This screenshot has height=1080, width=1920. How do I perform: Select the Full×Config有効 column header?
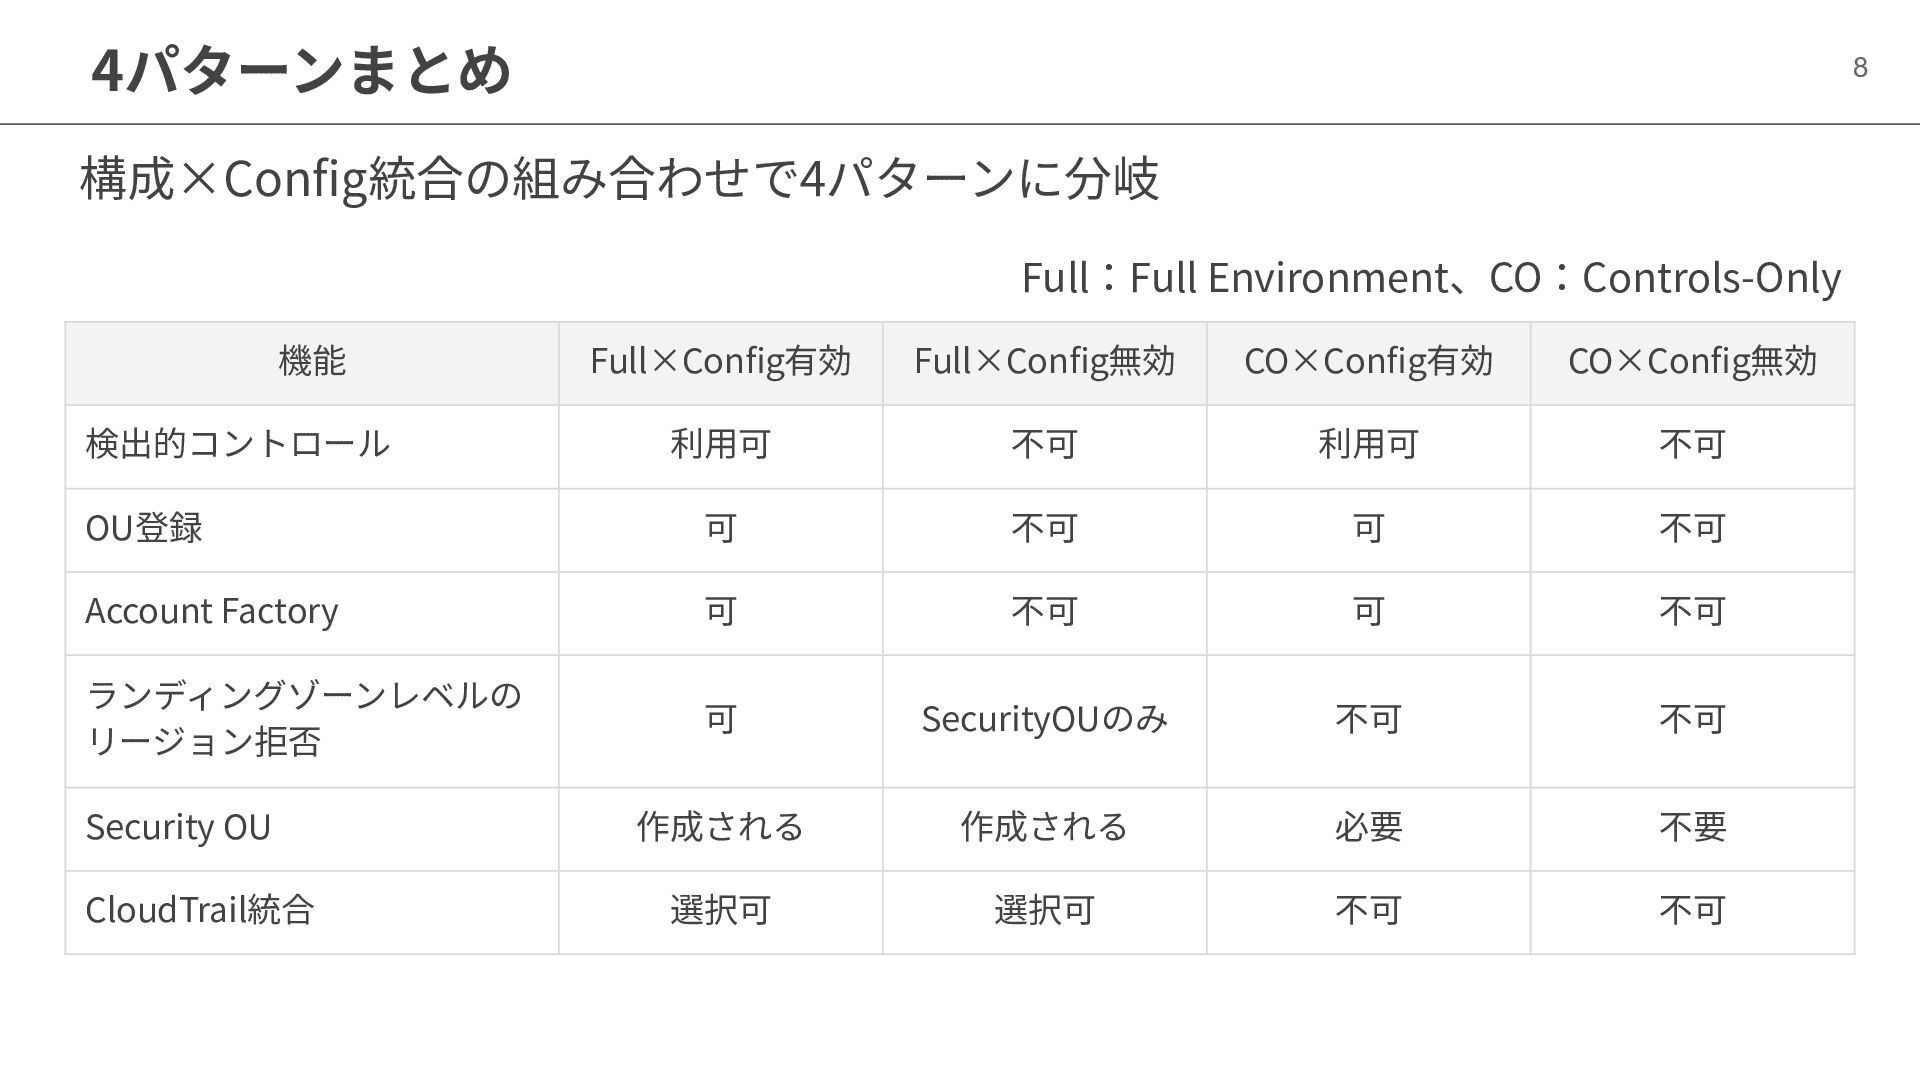pos(720,362)
